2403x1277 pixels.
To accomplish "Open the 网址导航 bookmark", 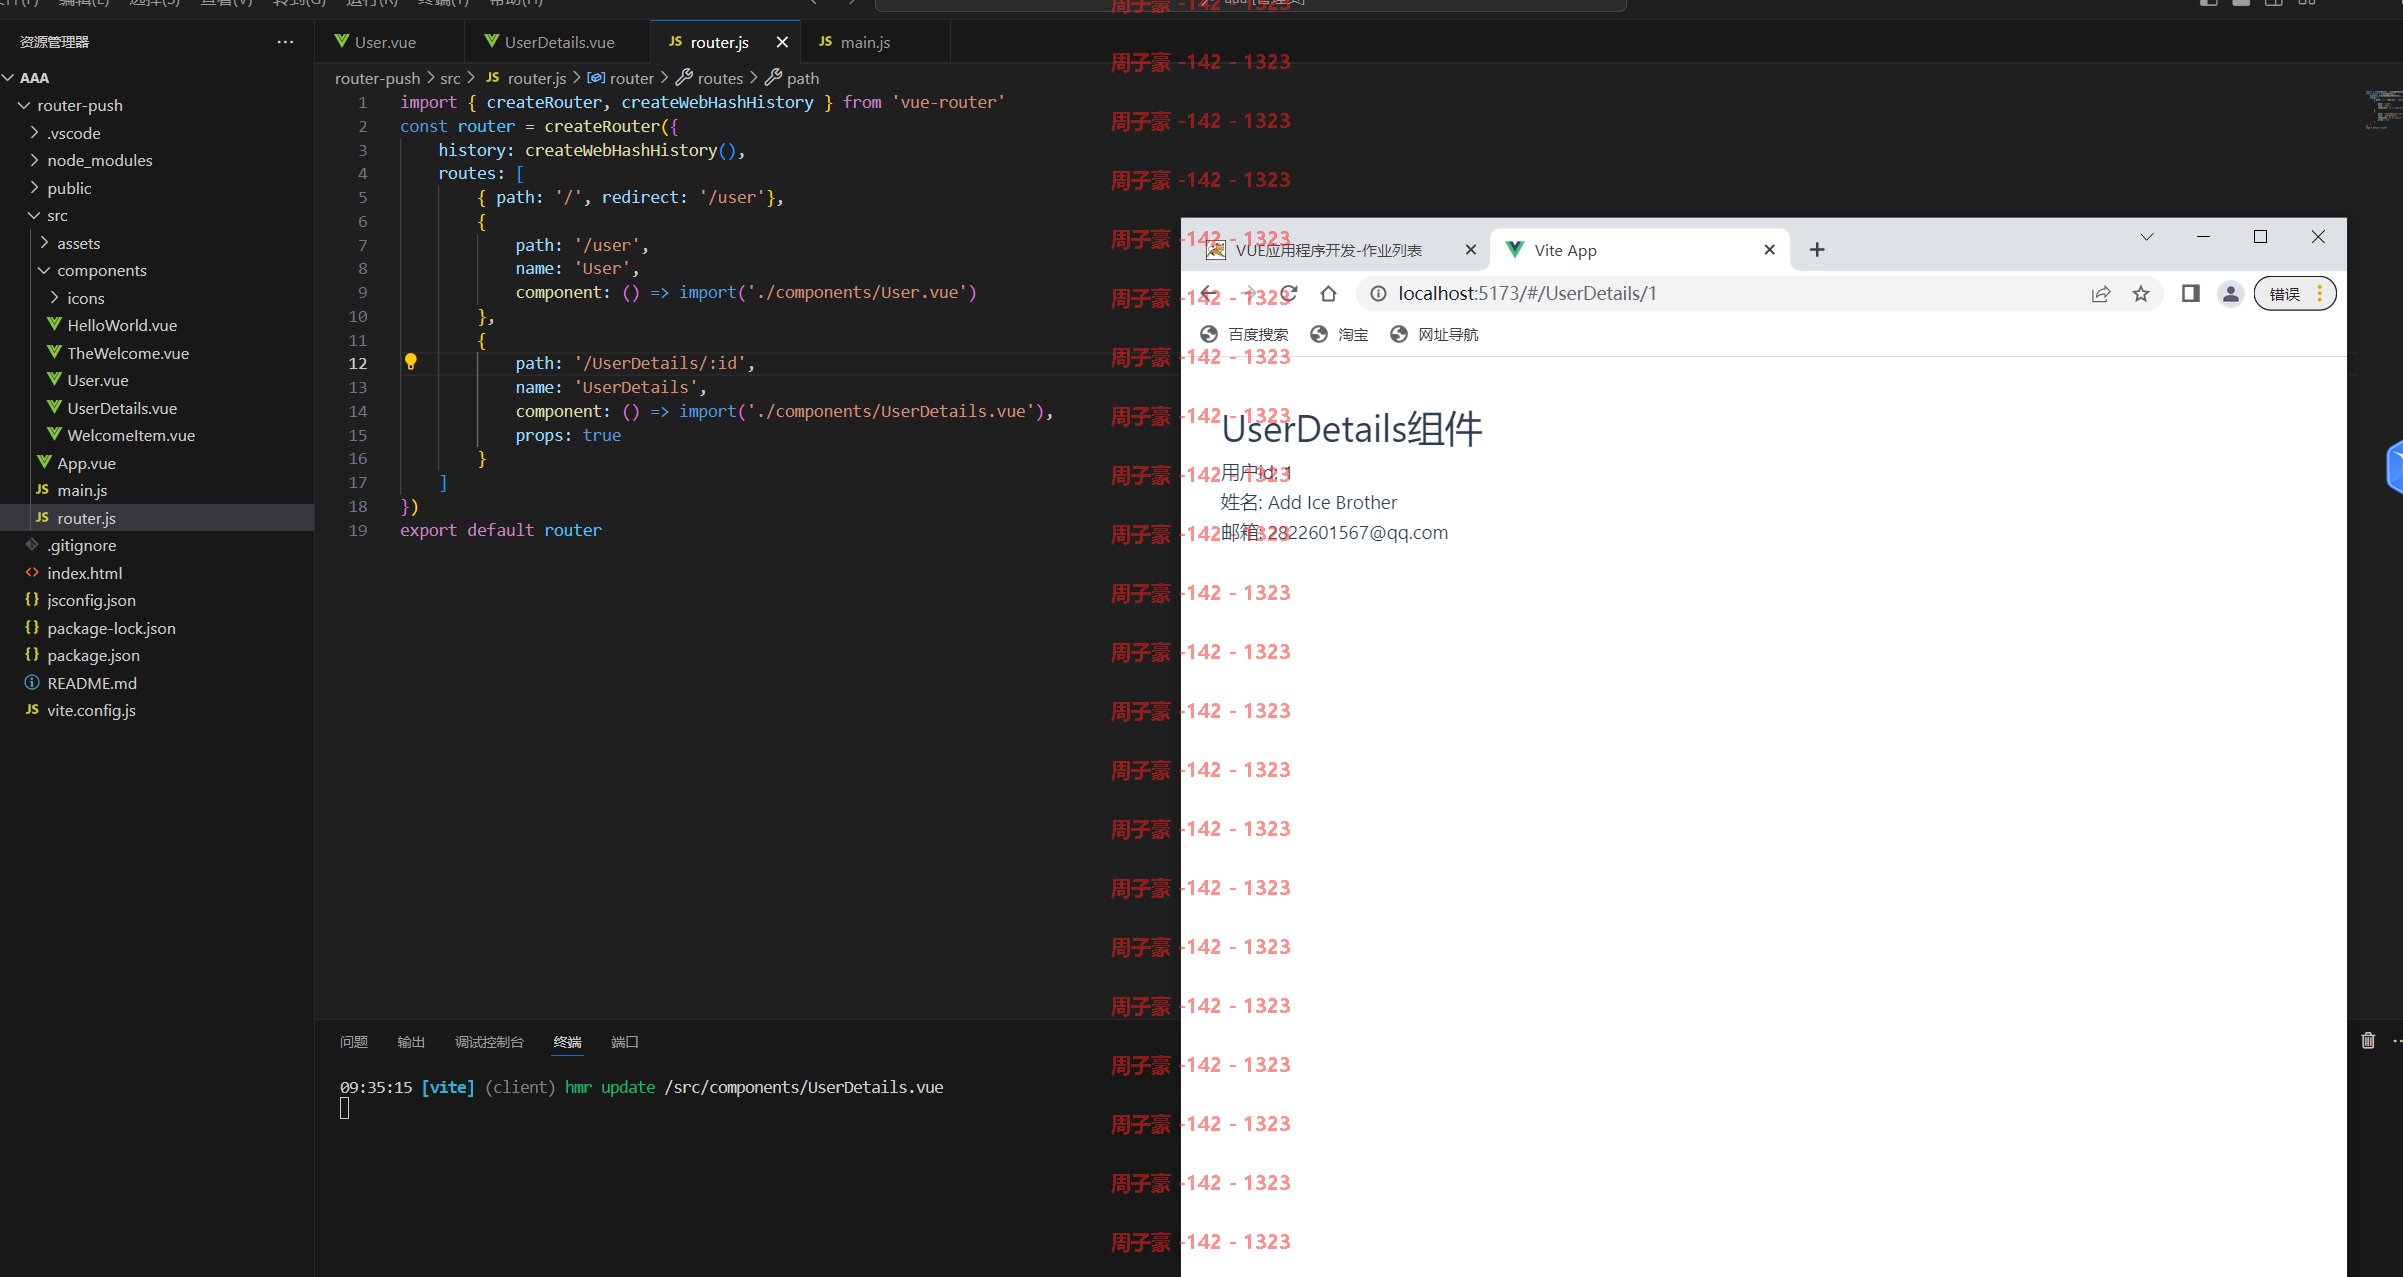I will point(1434,334).
